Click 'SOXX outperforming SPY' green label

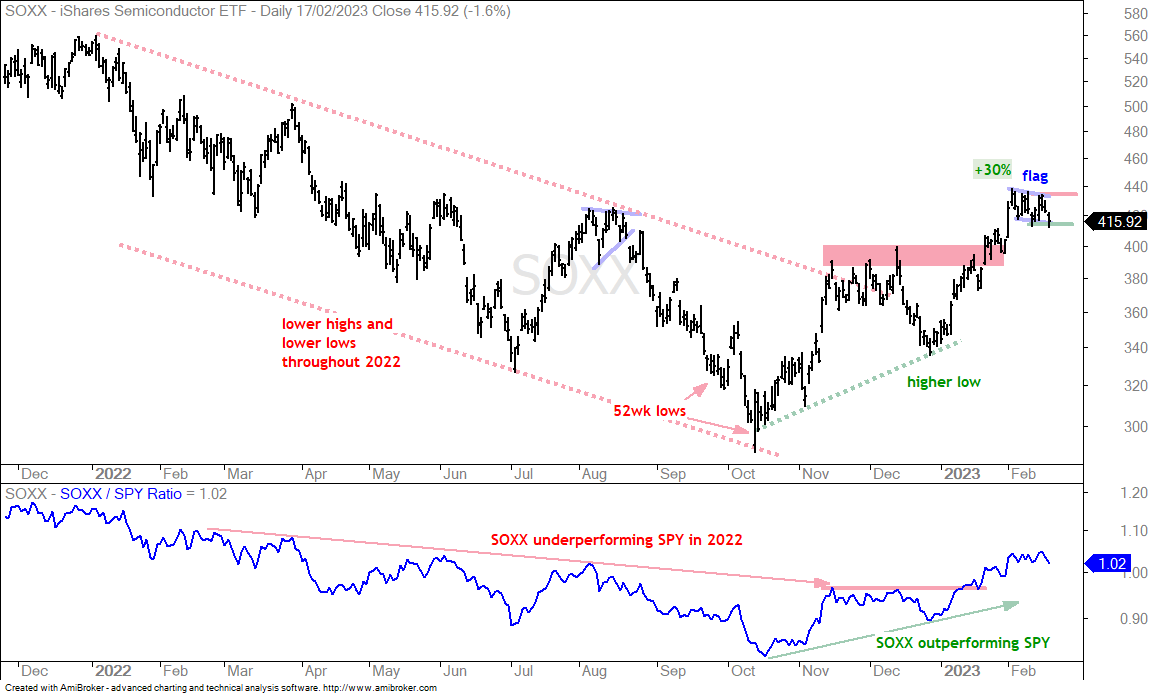pyautogui.click(x=962, y=643)
